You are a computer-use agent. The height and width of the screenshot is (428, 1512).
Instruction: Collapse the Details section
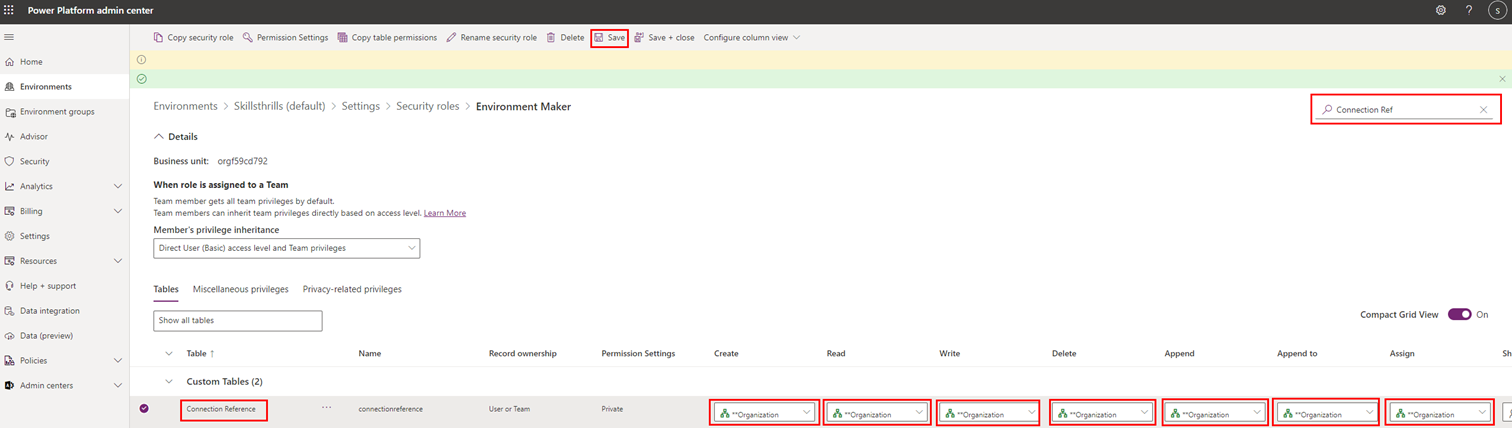(x=158, y=137)
